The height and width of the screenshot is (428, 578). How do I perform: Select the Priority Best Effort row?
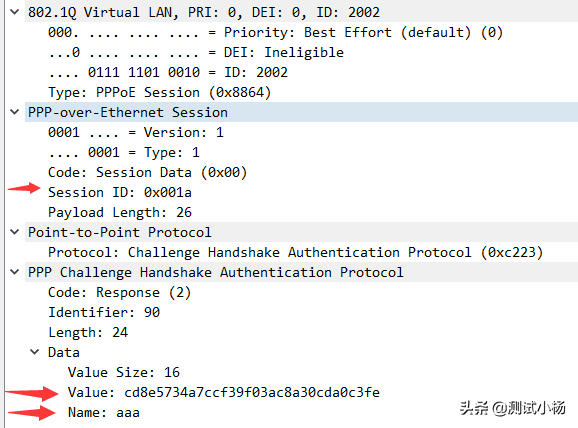coord(275,32)
